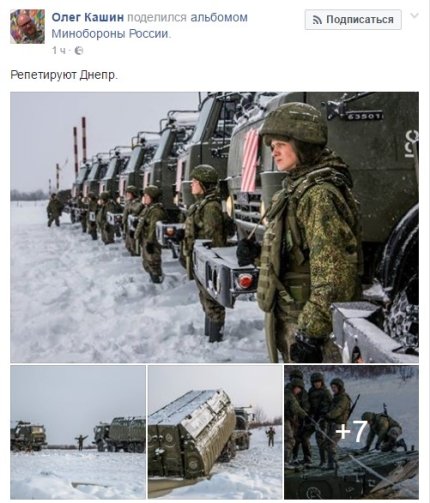Image resolution: width=430 pixels, height=503 pixels.
Task: Open the +7 more photos thumbnail
Action: (351, 432)
